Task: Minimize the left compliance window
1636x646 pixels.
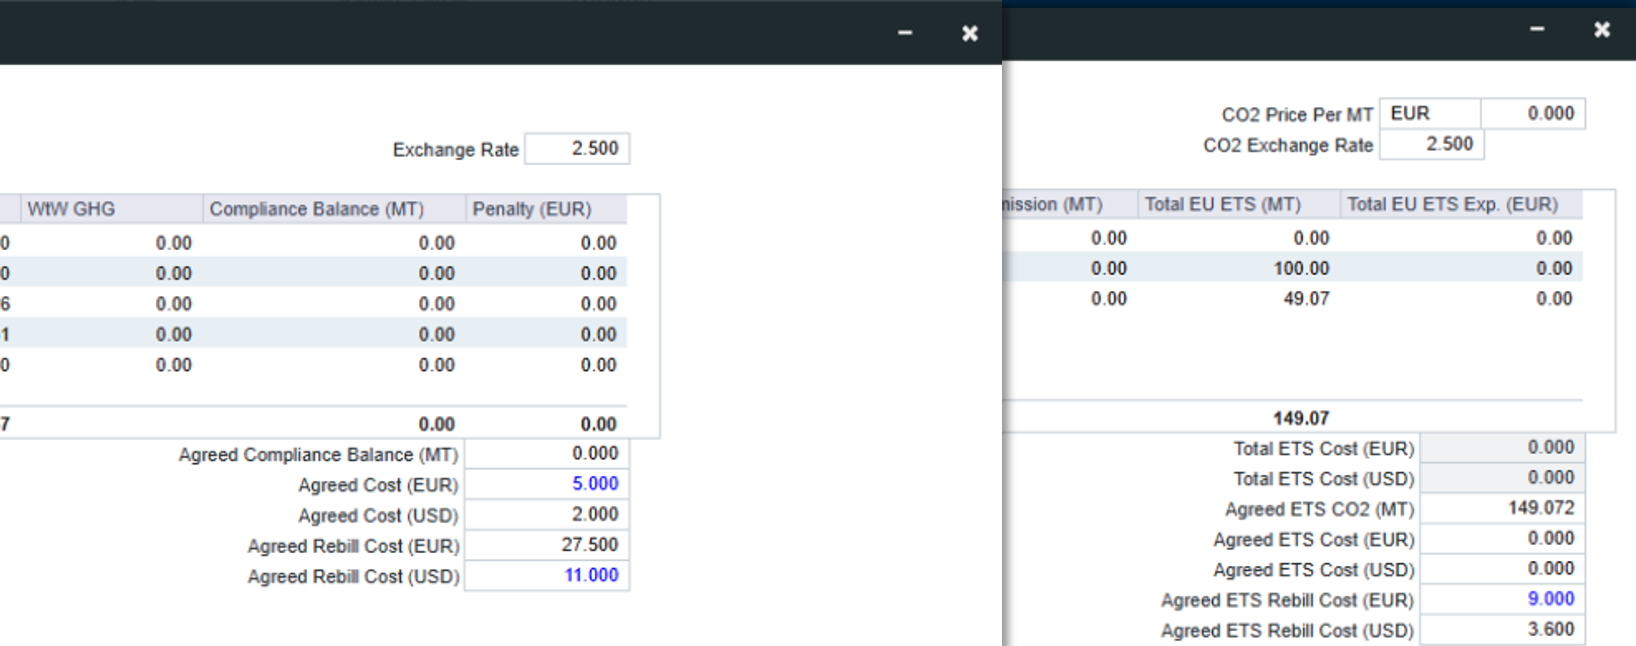Action: (905, 33)
